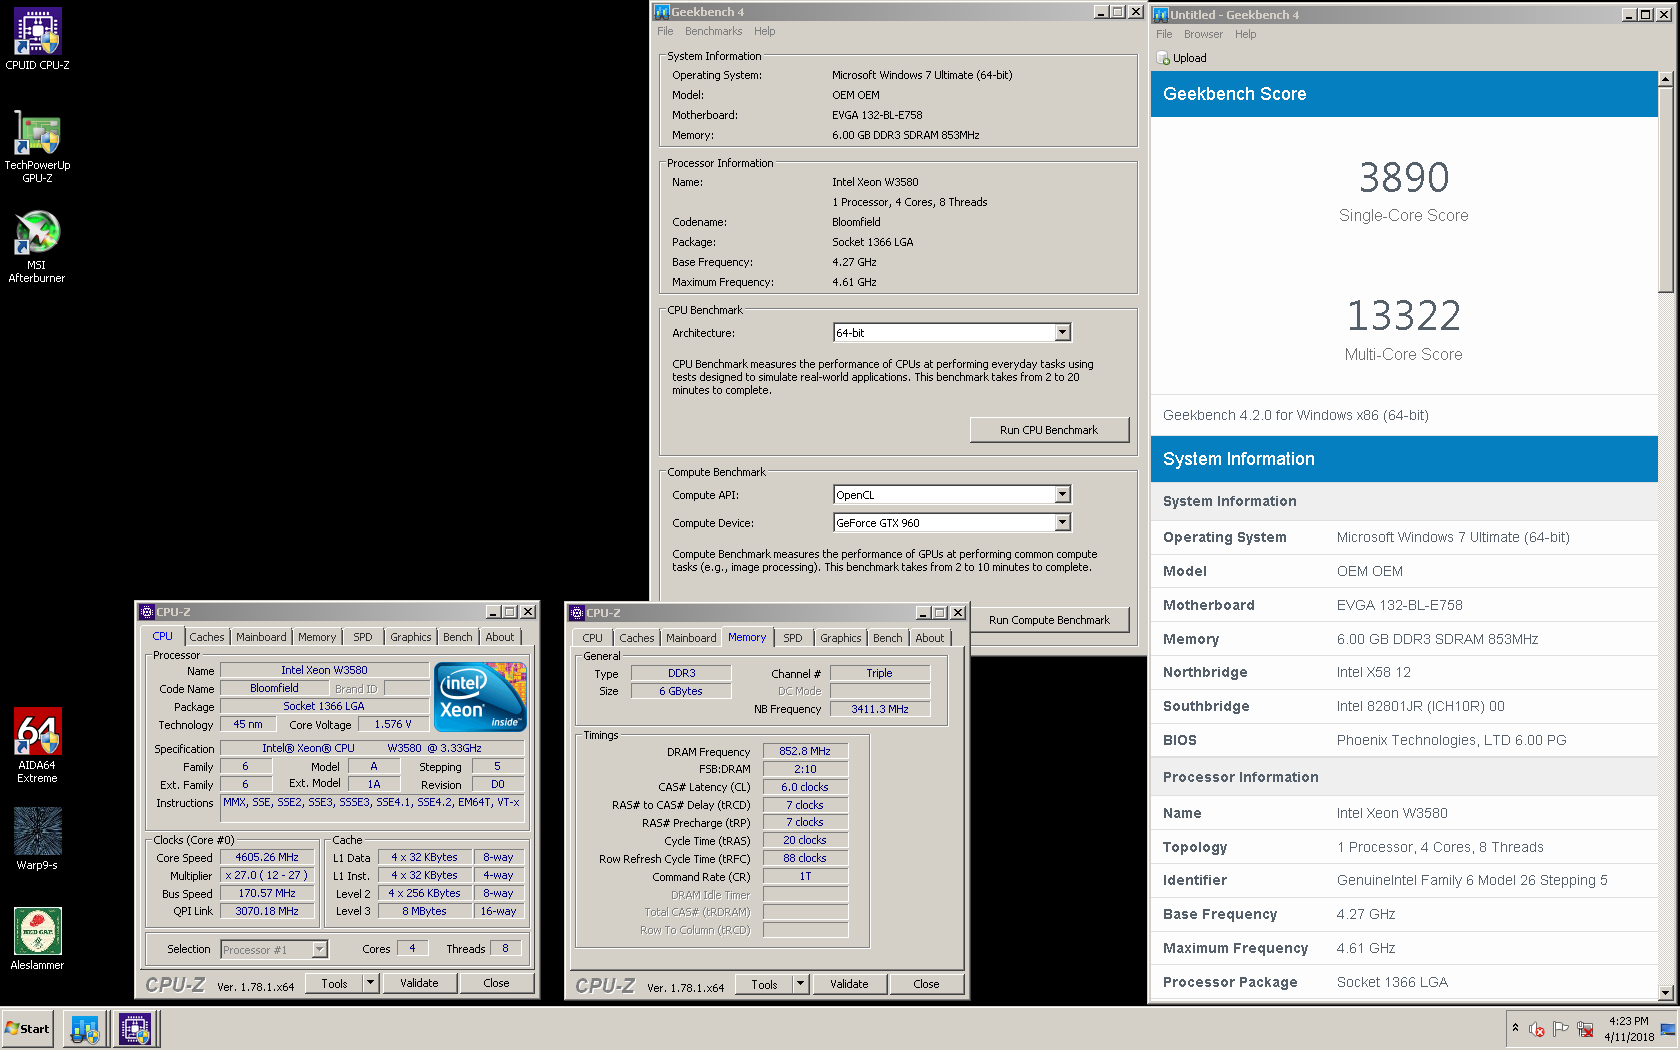Click Run CPU Benchmark button
The height and width of the screenshot is (1050, 1680).
click(x=1049, y=430)
